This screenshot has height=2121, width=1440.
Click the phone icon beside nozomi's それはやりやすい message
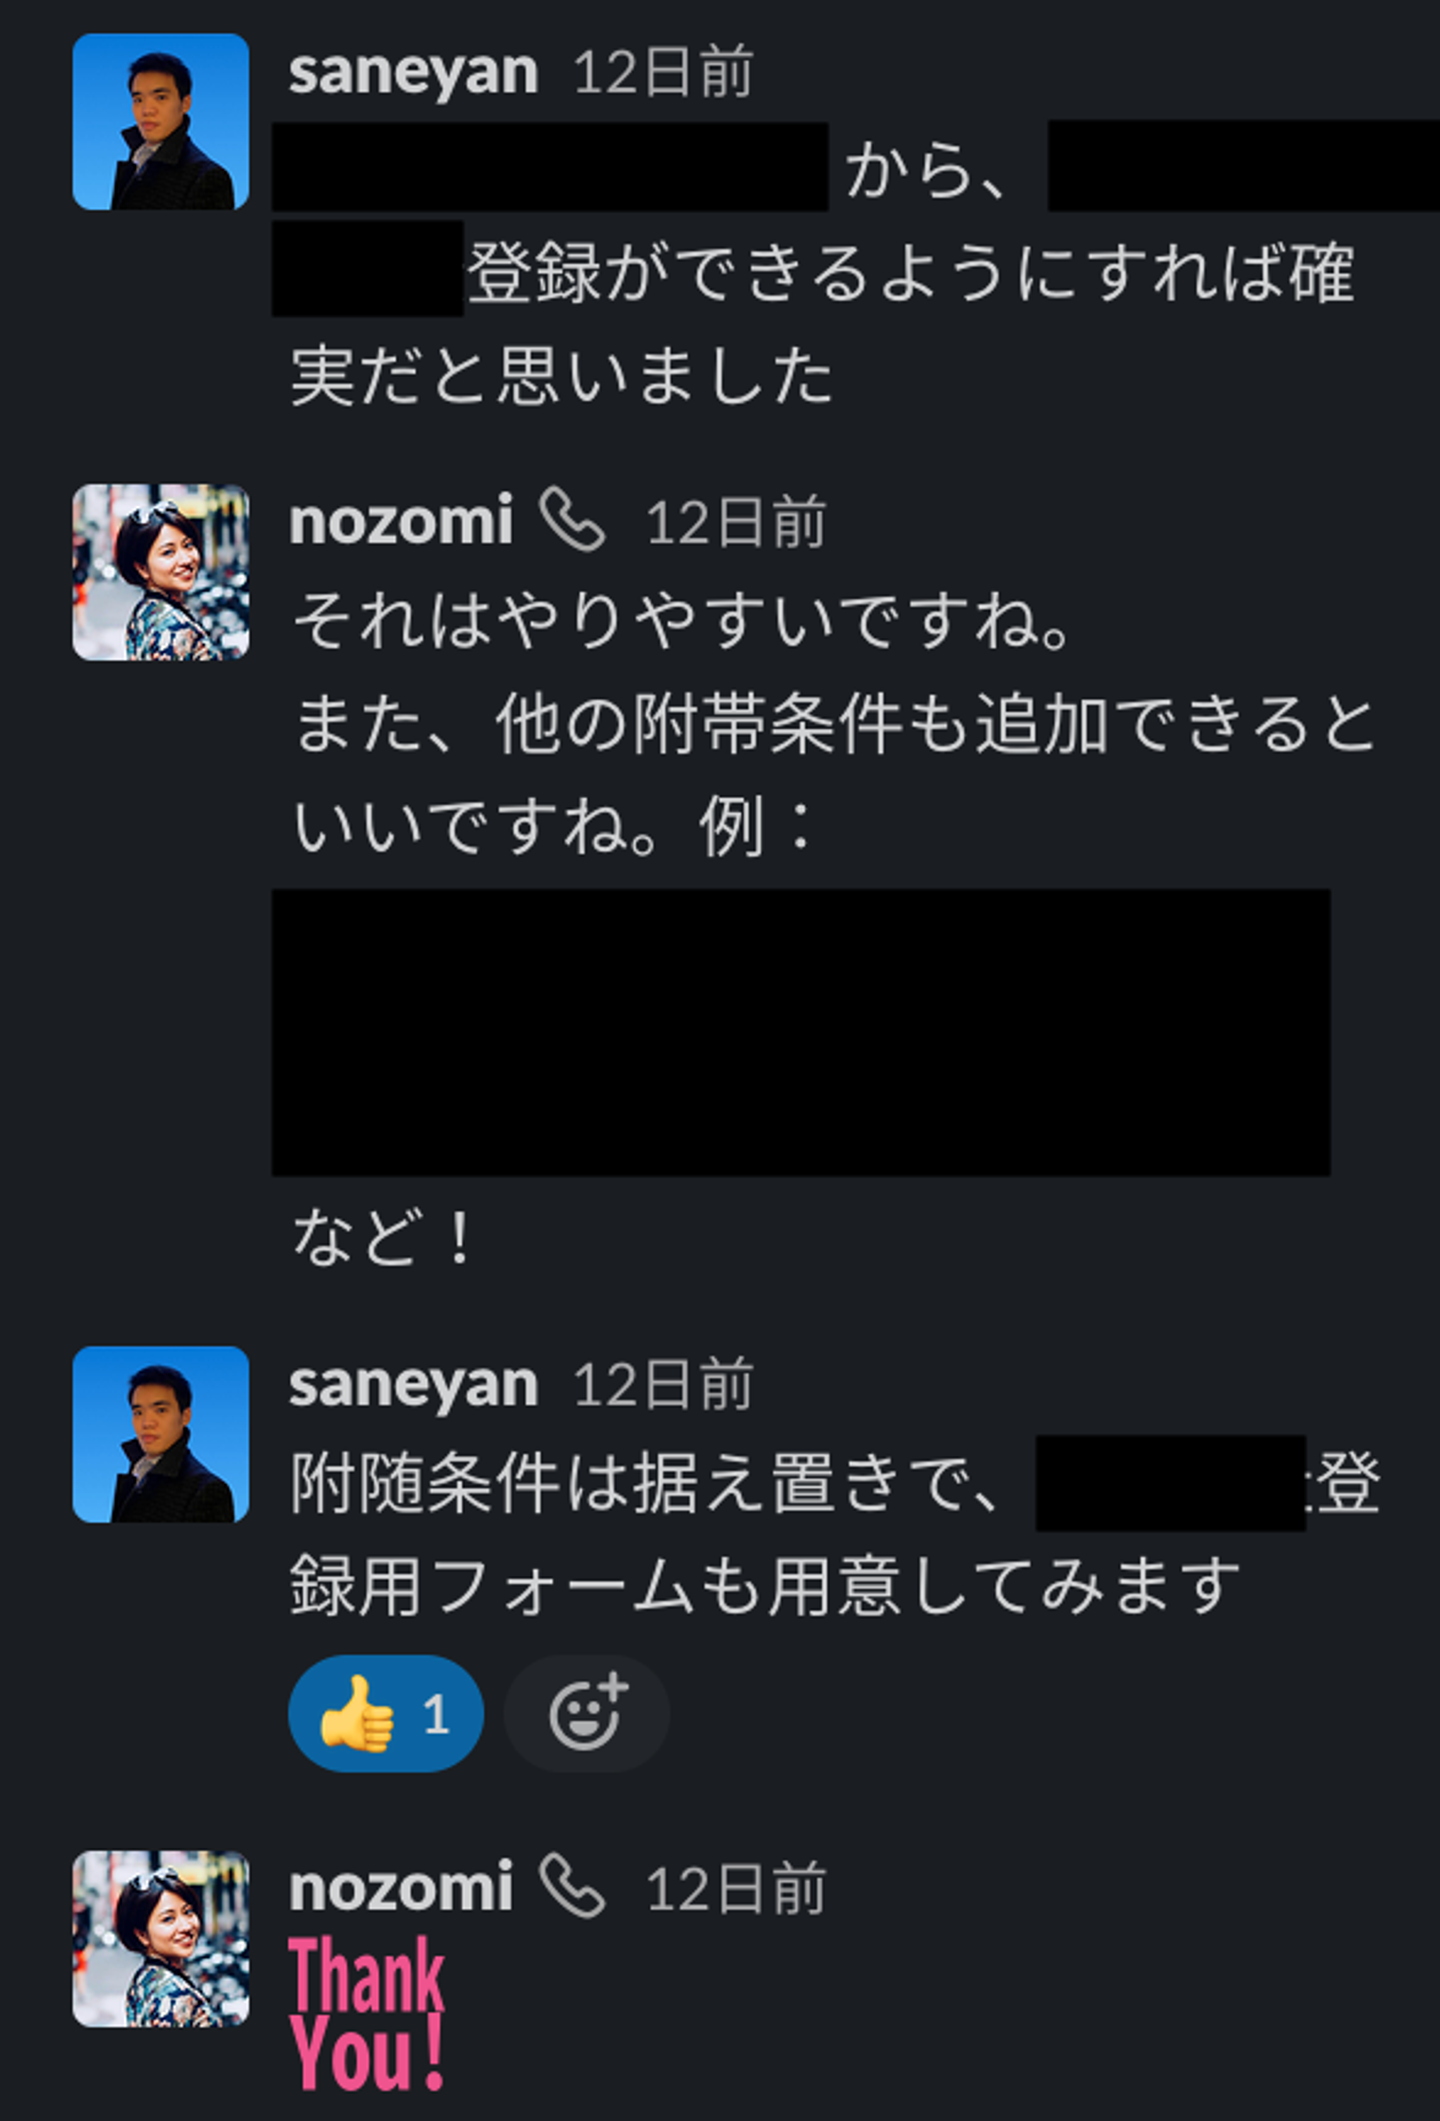pos(572,520)
